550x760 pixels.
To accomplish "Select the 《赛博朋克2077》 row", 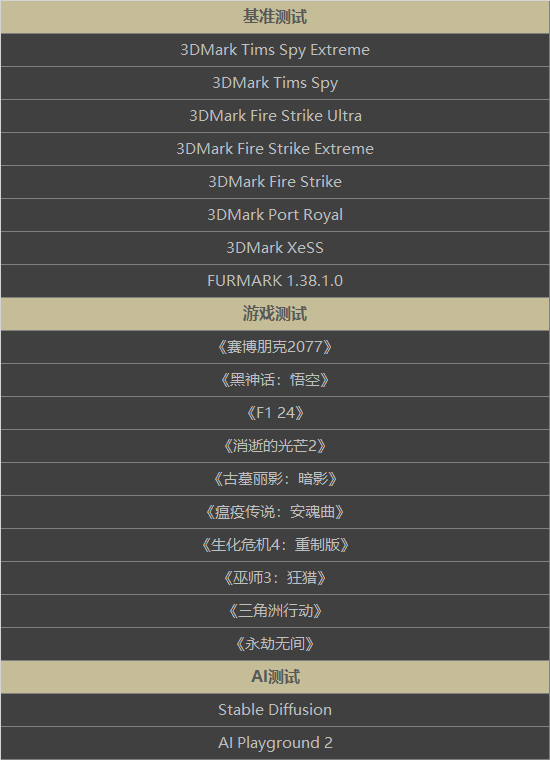I will (x=275, y=347).
